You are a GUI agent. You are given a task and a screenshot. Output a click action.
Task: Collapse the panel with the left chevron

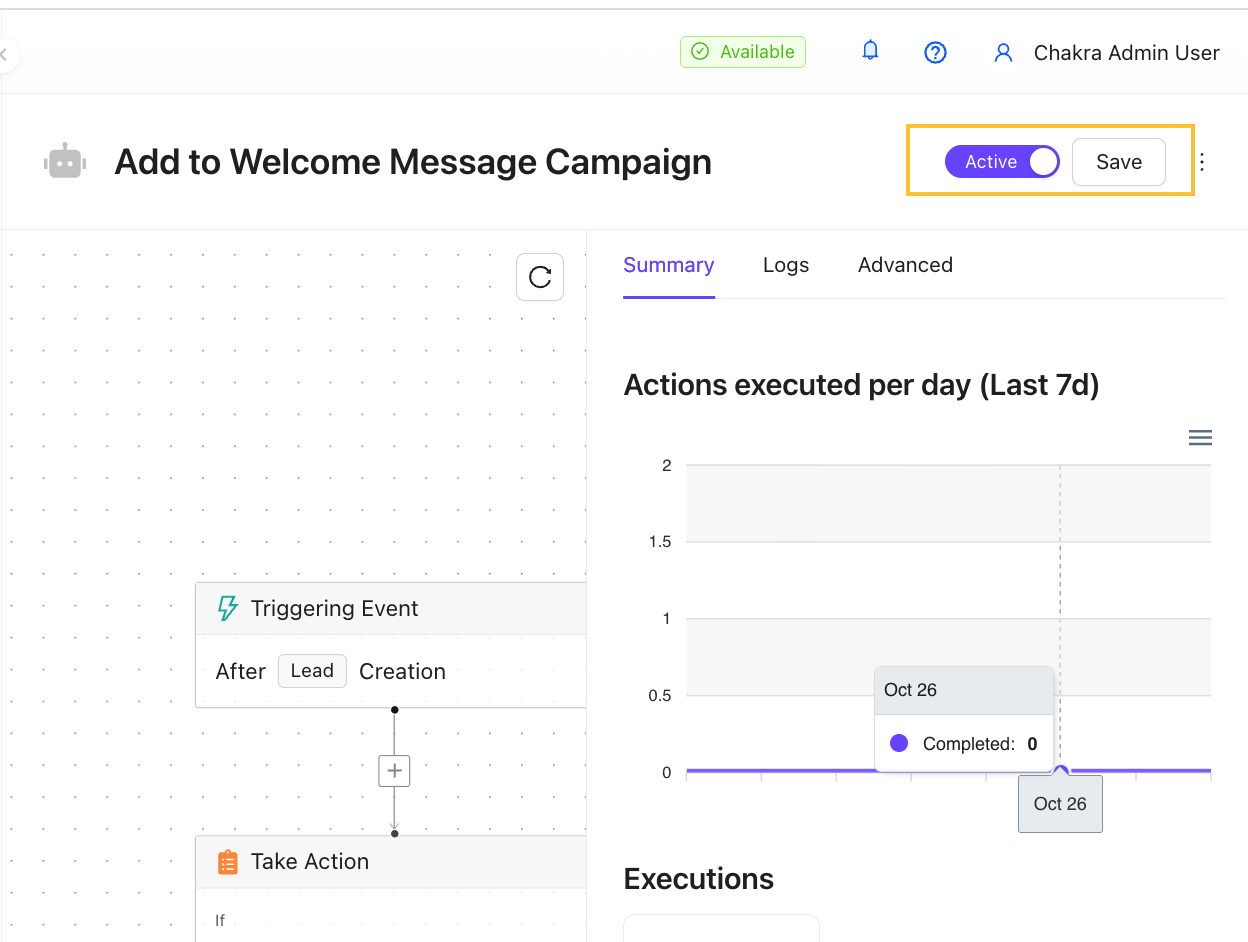coord(5,54)
